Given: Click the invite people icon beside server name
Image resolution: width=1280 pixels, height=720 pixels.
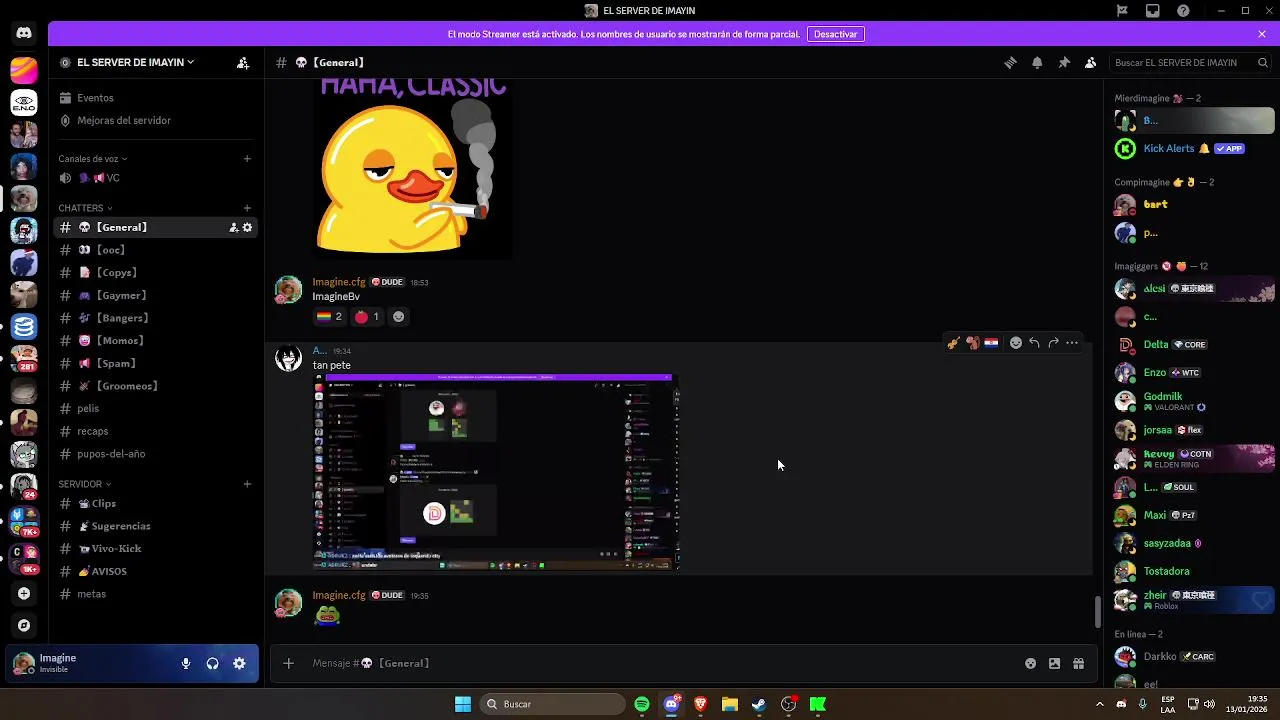Looking at the screenshot, I should click(243, 62).
